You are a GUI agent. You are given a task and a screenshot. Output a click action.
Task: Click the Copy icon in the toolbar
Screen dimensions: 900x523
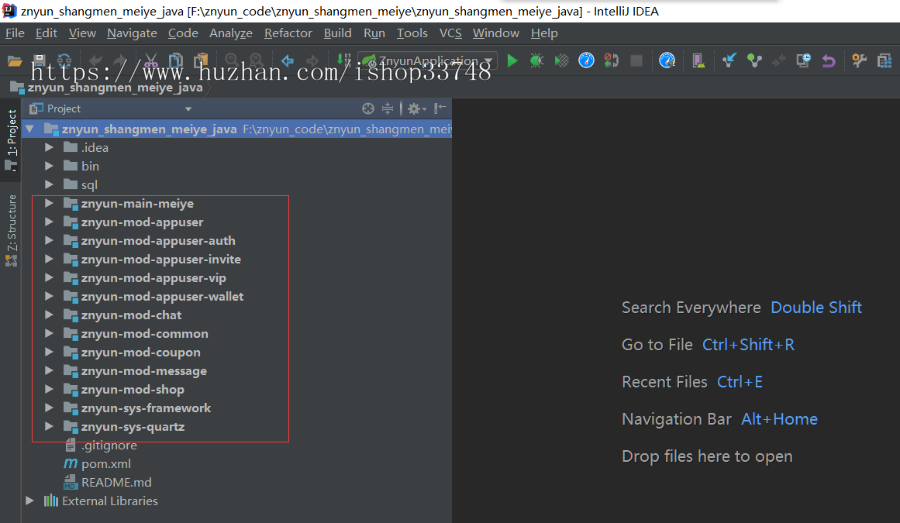click(x=176, y=61)
